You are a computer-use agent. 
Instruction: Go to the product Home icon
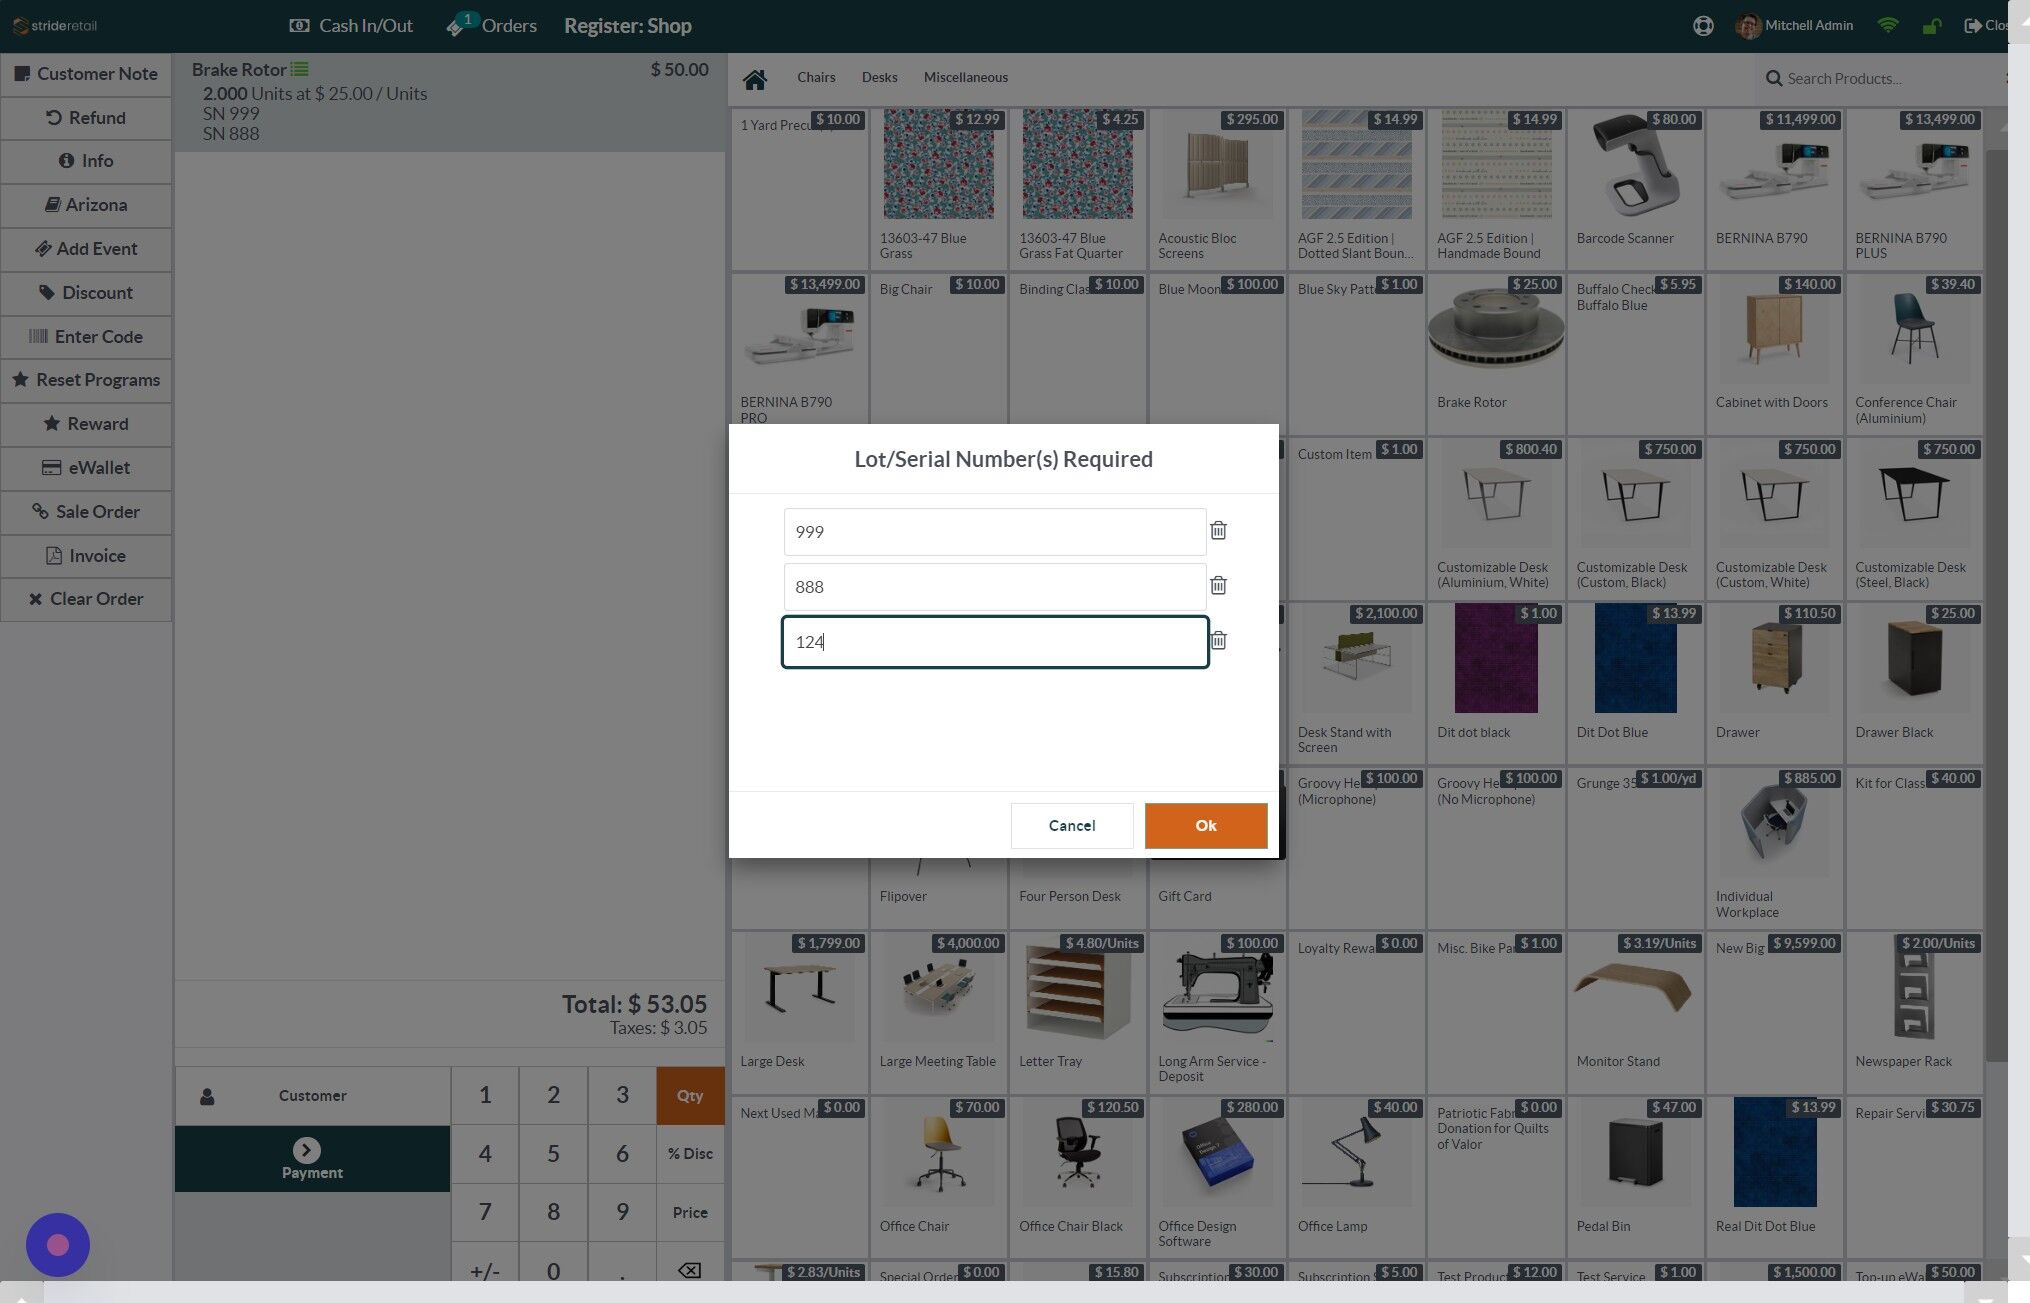[x=755, y=79]
